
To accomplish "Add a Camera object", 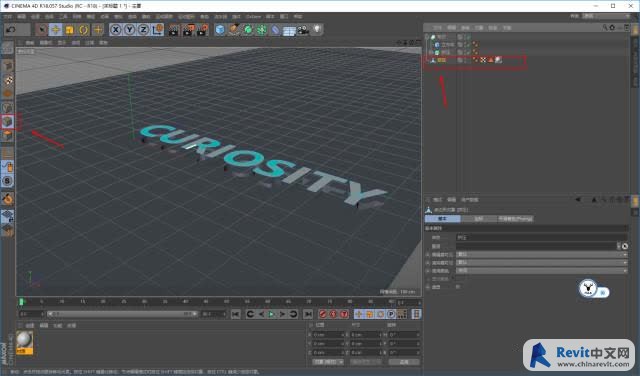I will (x=303, y=30).
